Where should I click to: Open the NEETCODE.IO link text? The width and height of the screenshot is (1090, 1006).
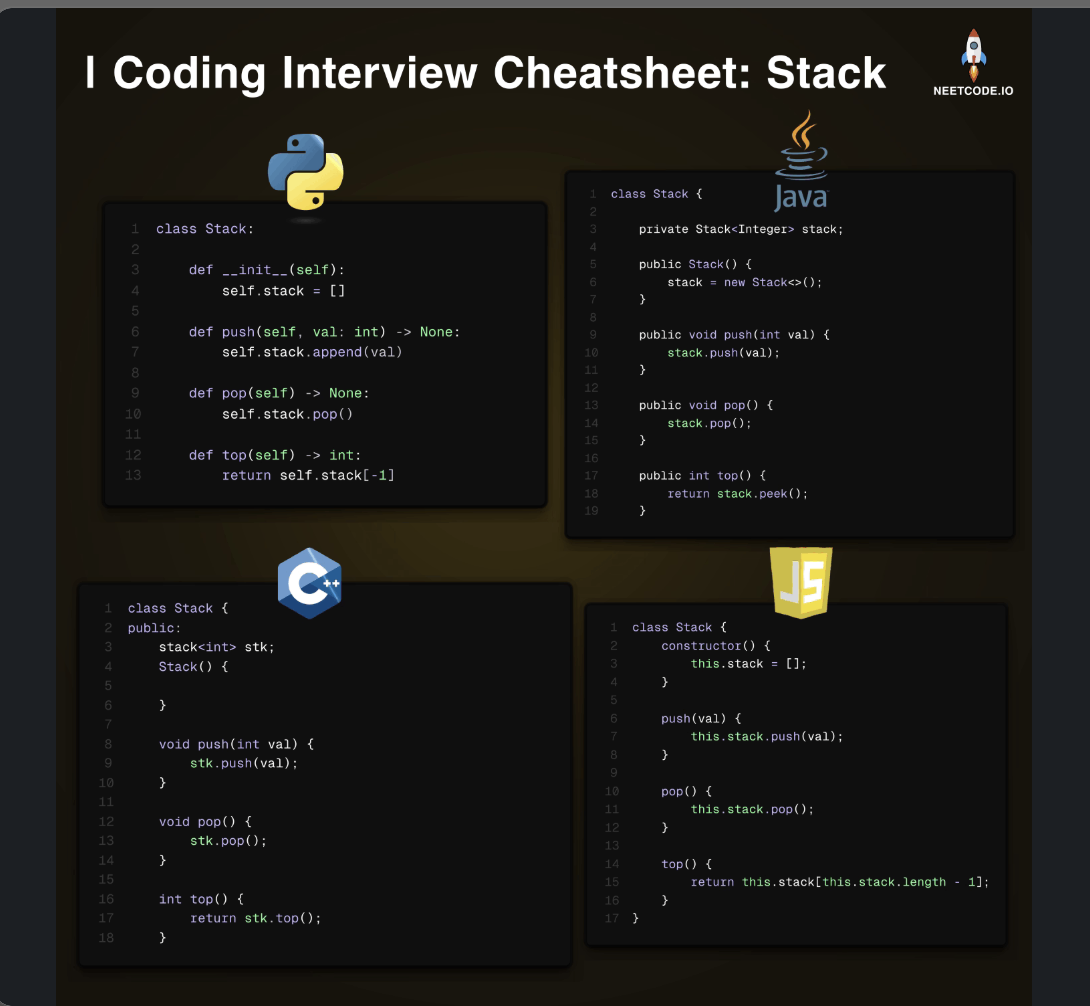[x=973, y=91]
